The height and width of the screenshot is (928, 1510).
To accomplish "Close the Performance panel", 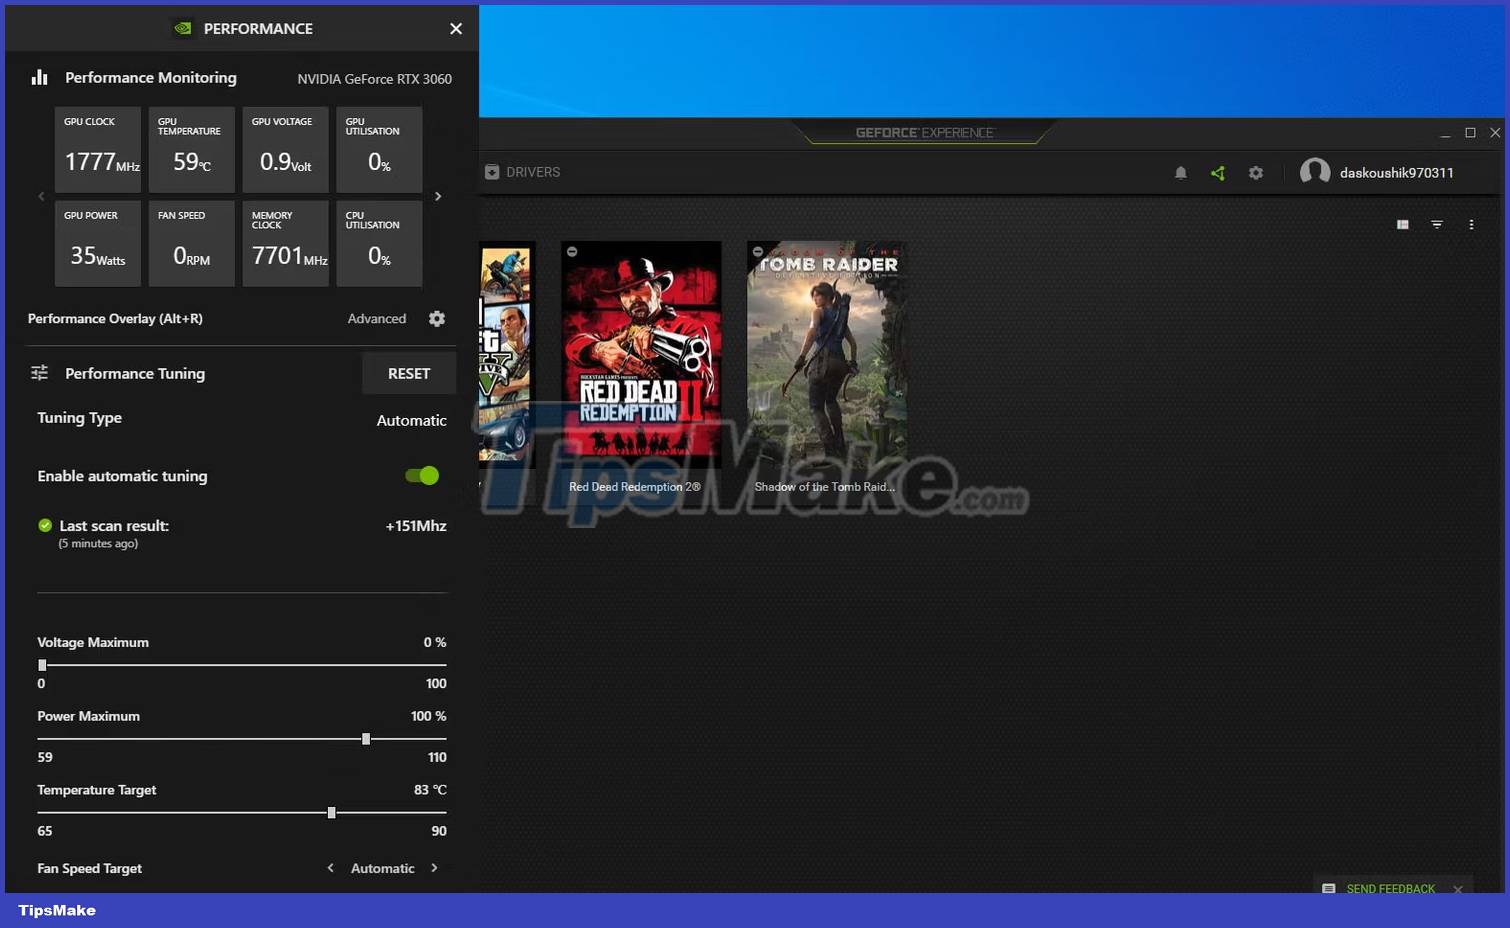I will coord(456,29).
